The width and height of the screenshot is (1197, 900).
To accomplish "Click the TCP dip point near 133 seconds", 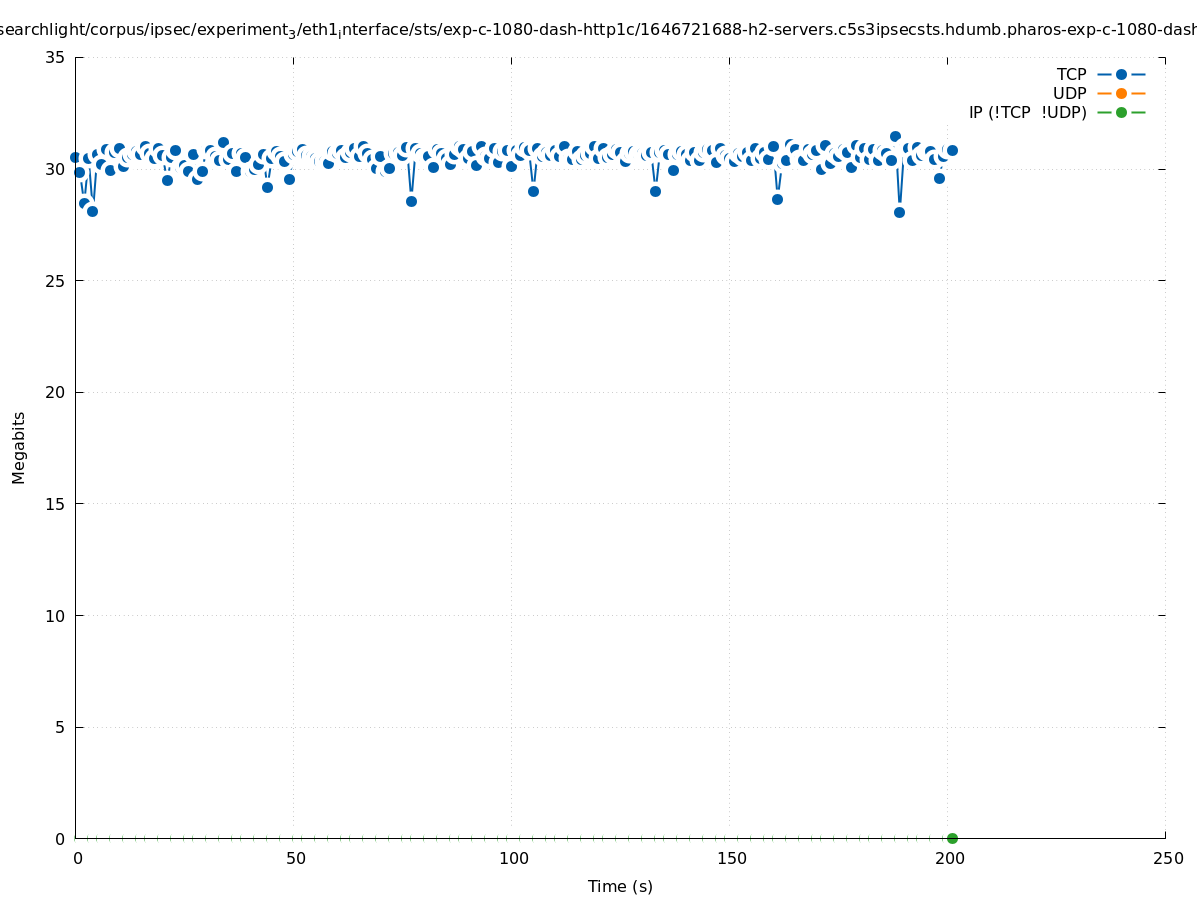I will tap(655, 191).
